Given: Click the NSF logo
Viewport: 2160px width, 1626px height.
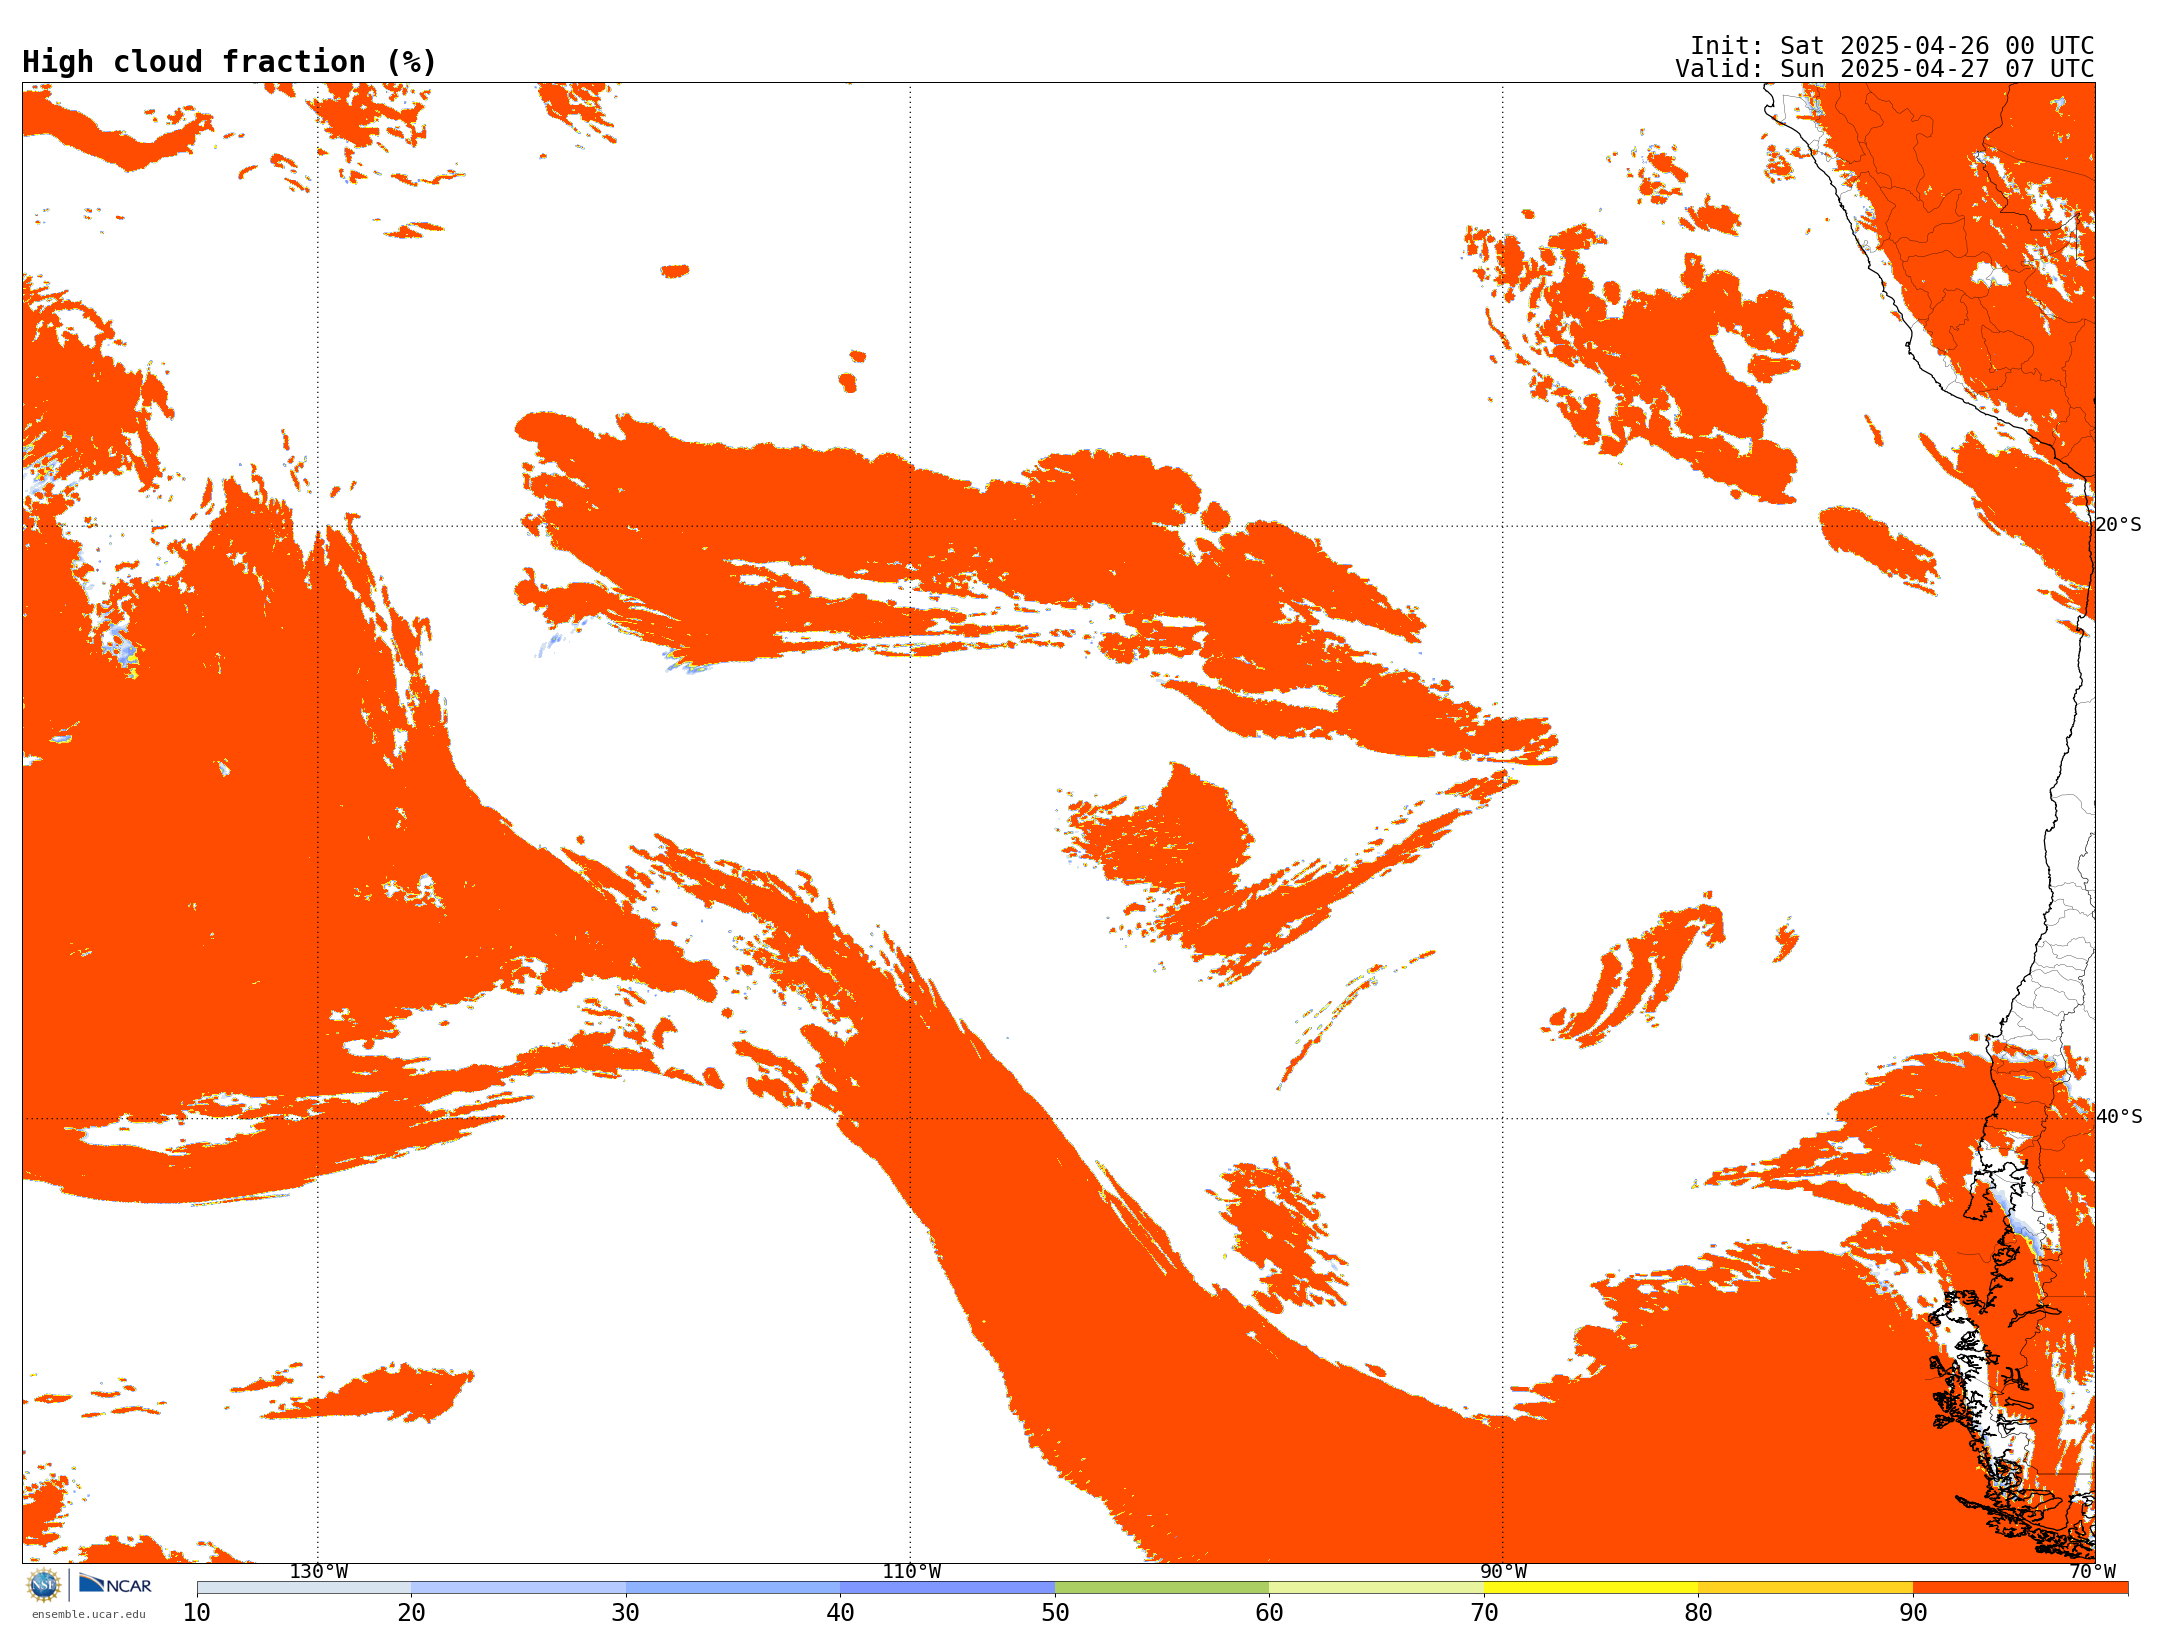Looking at the screenshot, I should coord(44,1585).
